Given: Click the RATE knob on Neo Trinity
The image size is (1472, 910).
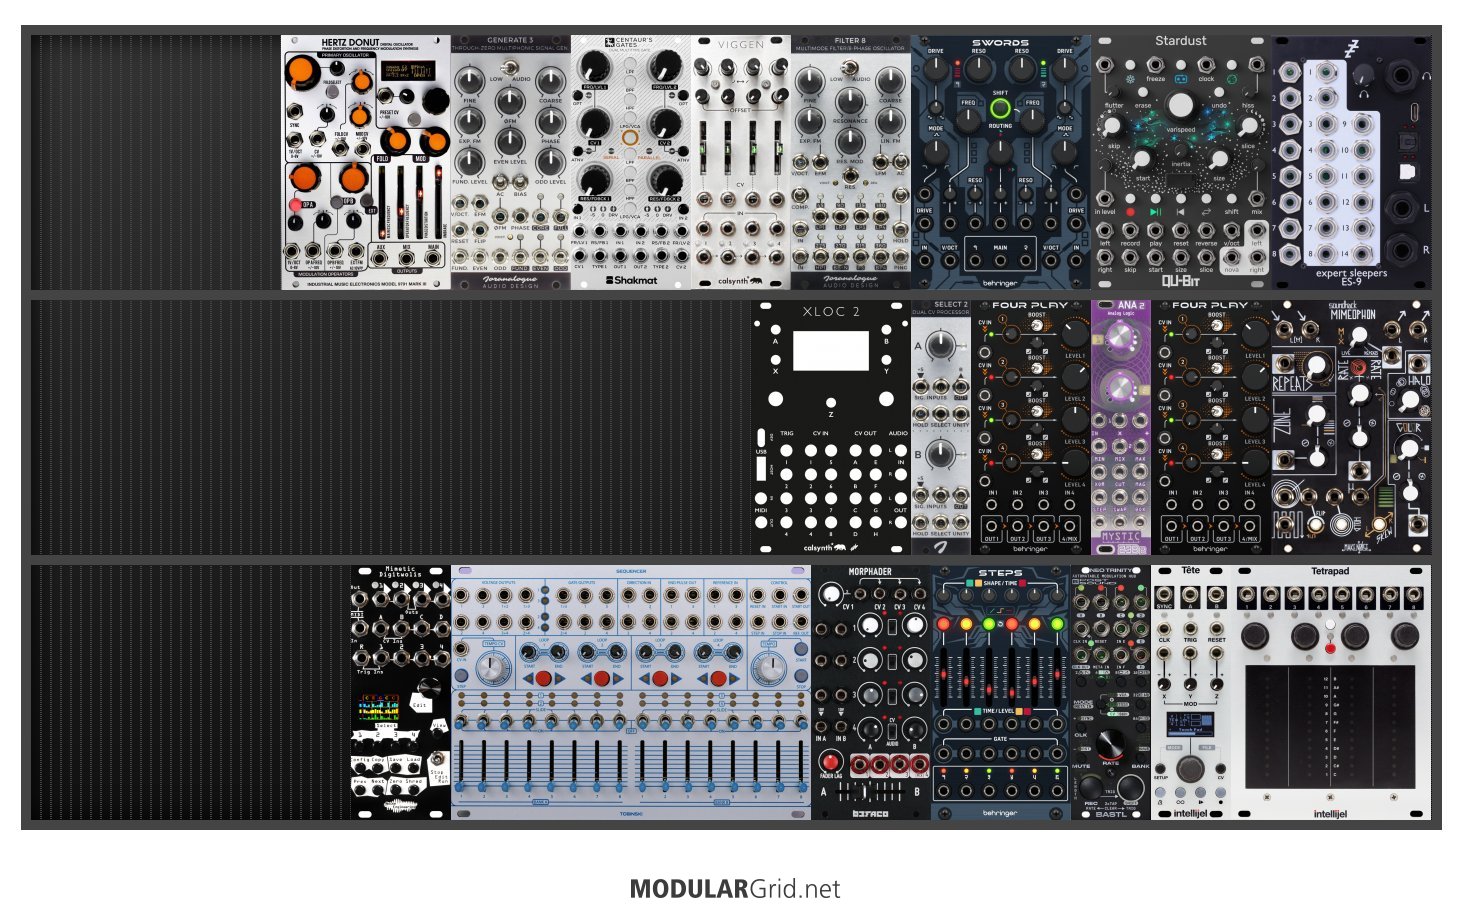Looking at the screenshot, I should [1109, 744].
